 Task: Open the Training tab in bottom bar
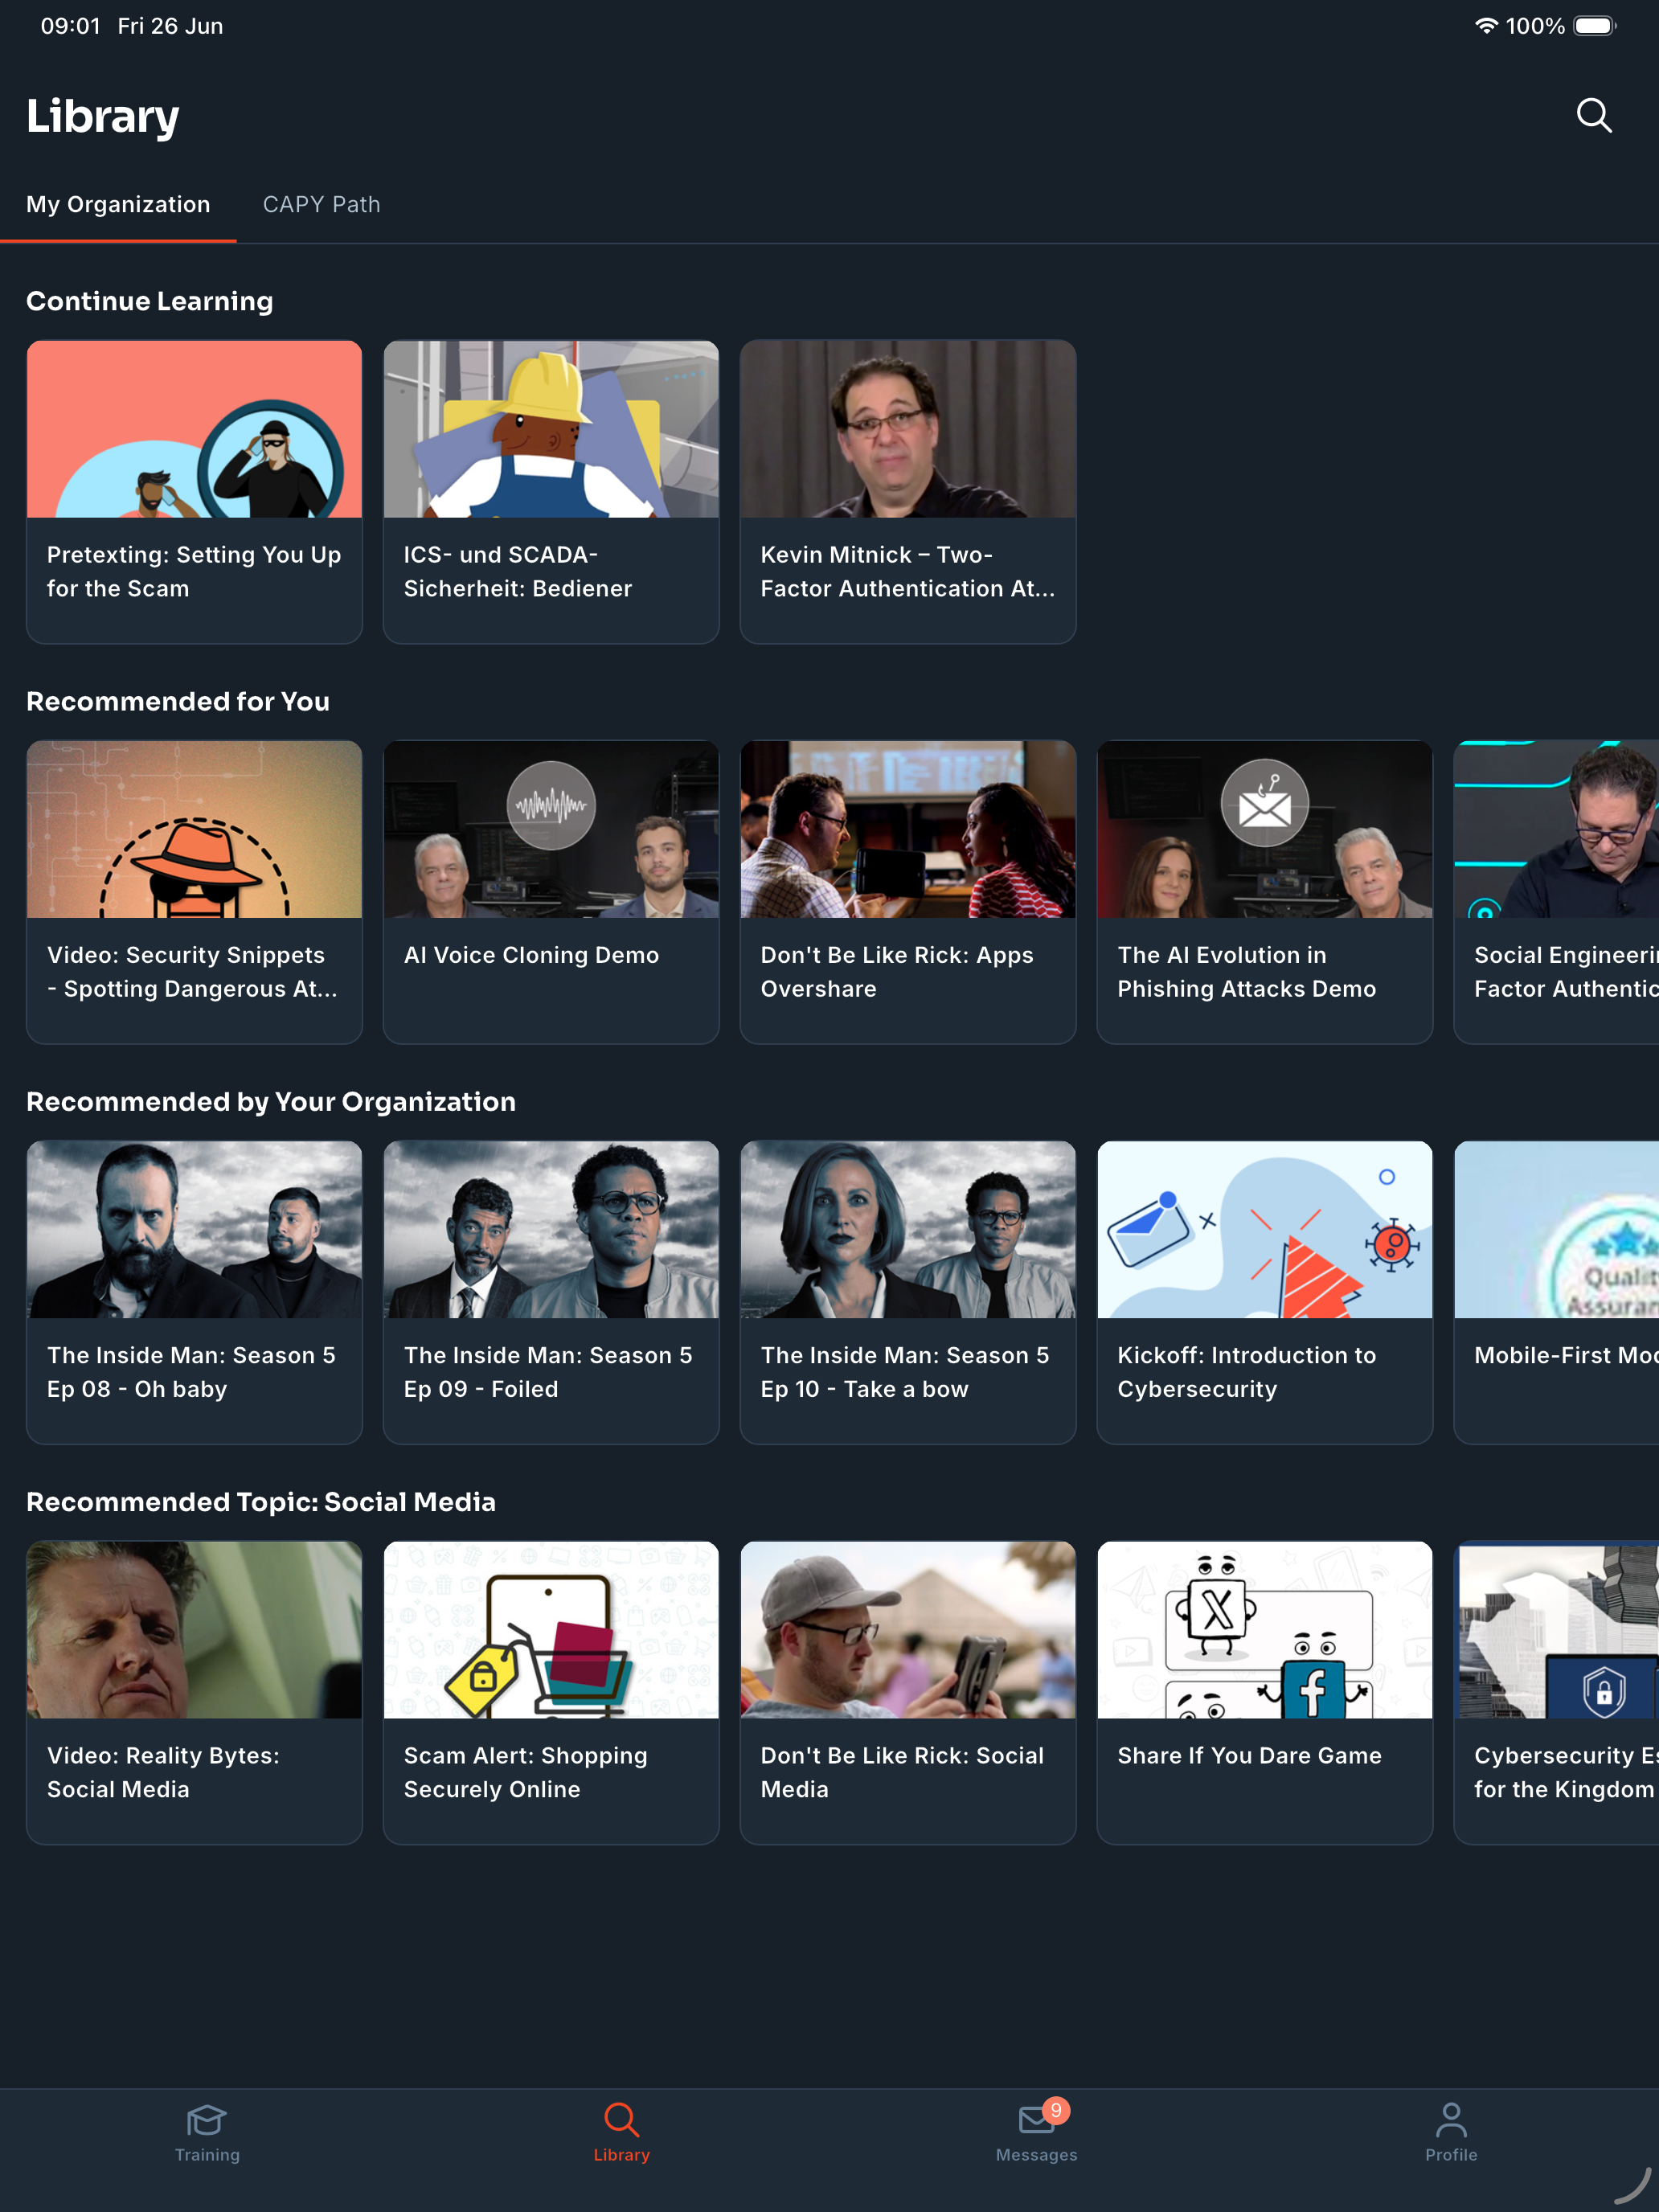[x=207, y=2134]
